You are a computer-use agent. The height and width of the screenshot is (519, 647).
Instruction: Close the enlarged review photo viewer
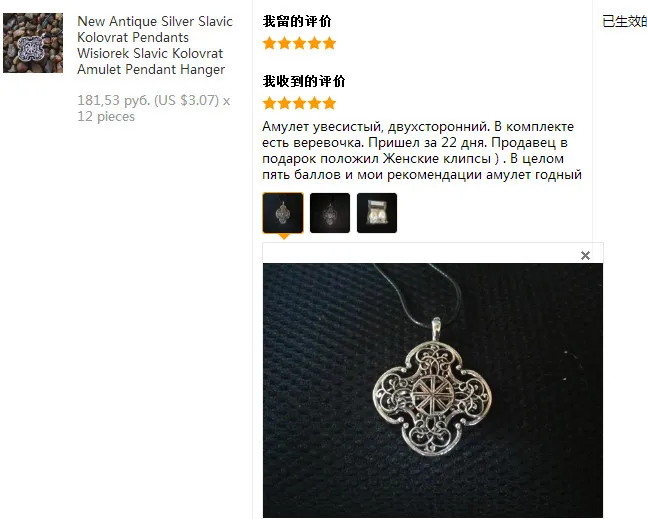(585, 256)
